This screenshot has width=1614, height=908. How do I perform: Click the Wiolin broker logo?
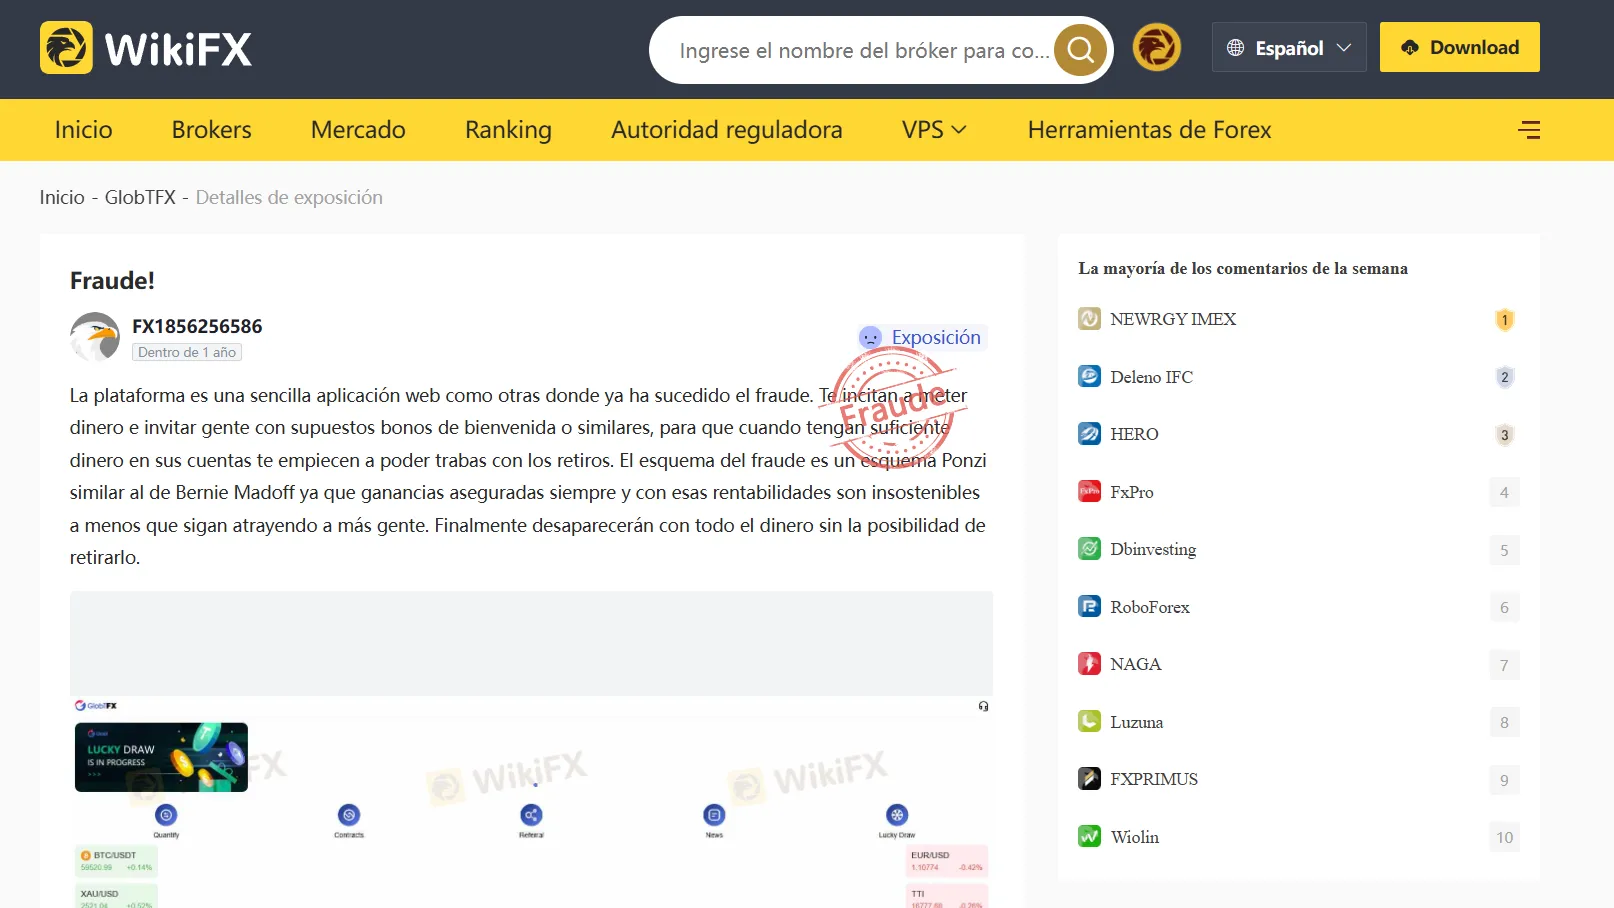[x=1089, y=837]
